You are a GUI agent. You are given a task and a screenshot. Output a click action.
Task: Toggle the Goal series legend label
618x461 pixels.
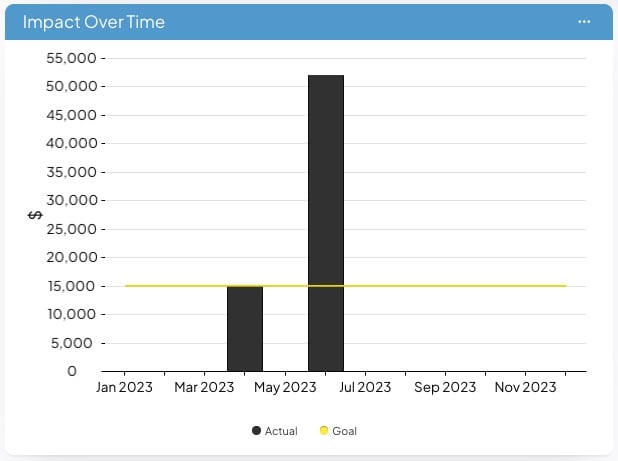344,431
